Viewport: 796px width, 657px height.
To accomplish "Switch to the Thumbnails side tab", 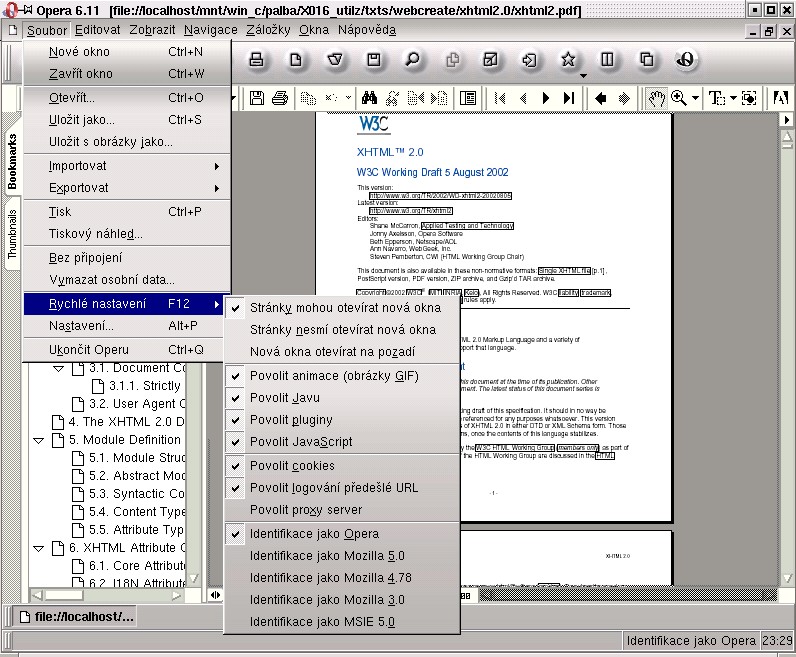I will [x=12, y=234].
